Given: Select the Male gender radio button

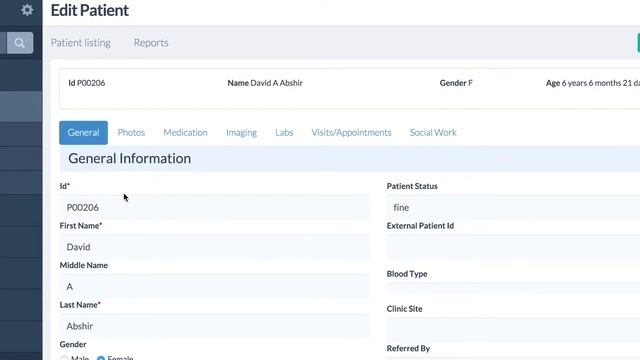Looking at the screenshot, I should click(x=64, y=358).
